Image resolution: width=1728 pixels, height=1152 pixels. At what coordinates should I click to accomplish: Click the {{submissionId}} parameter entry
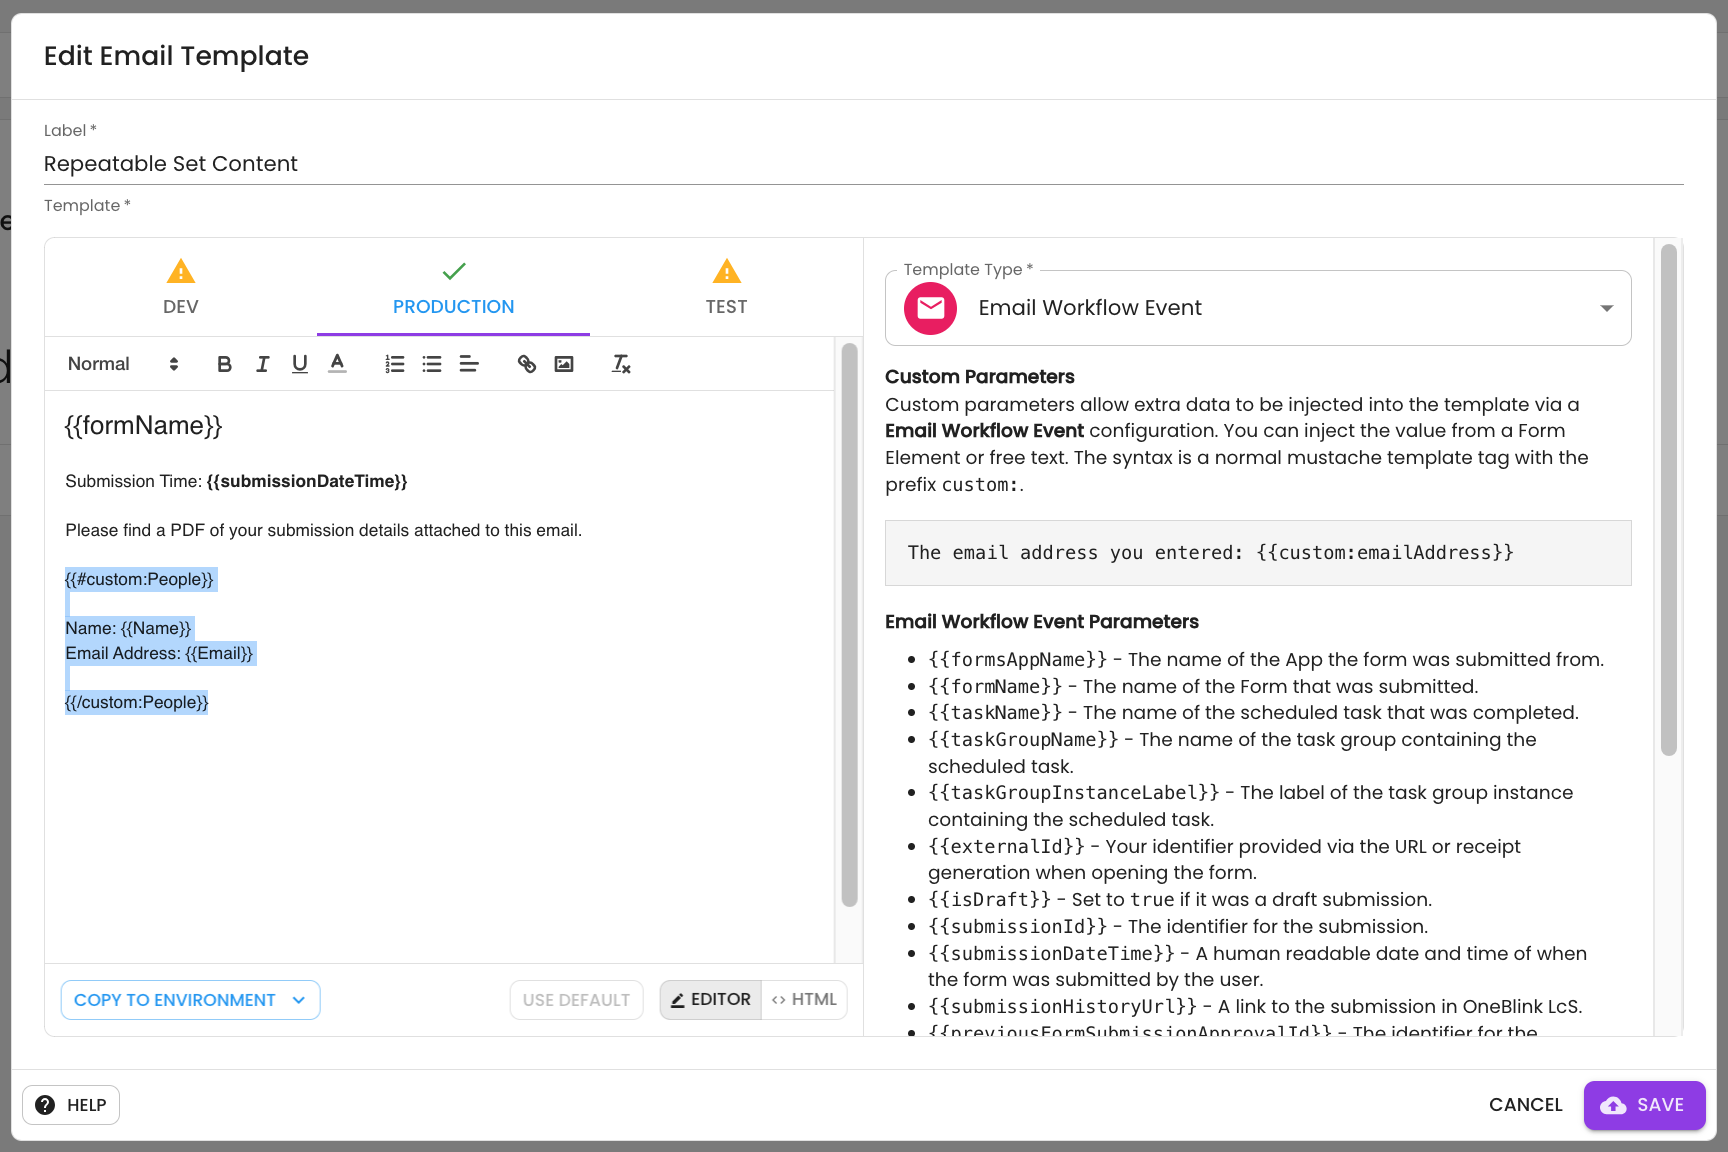pos(1178,927)
